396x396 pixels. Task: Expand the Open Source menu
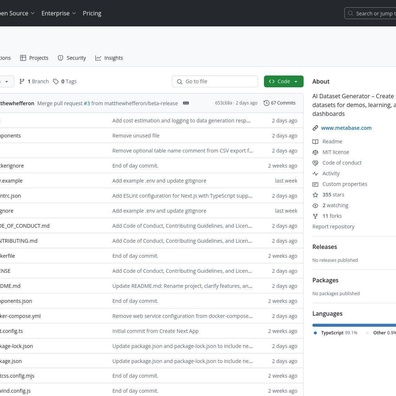coord(17,13)
